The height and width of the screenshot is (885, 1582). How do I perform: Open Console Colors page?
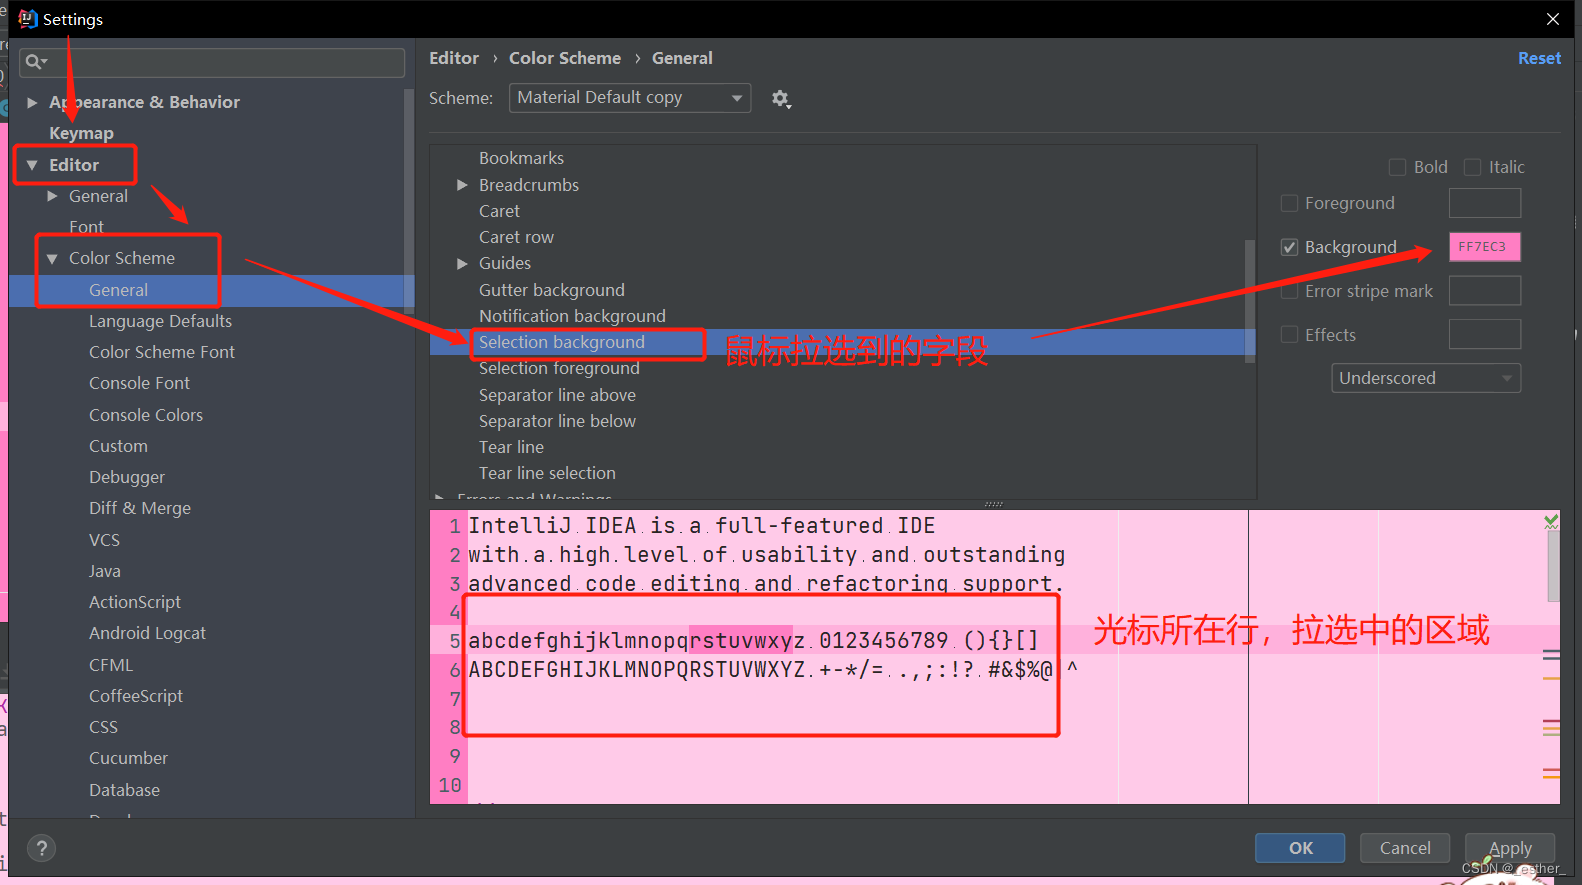[x=146, y=415]
